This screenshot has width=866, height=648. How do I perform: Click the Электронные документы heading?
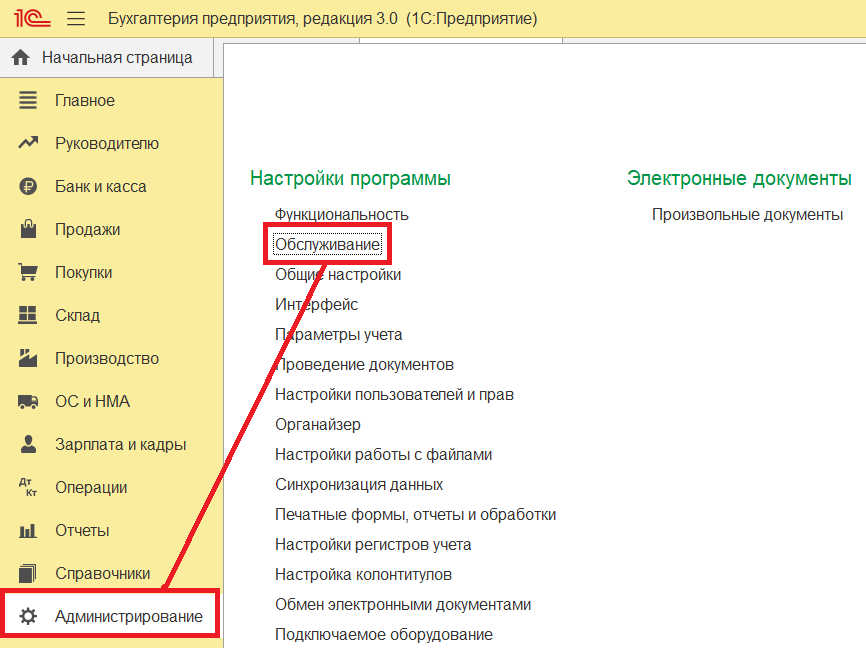(x=739, y=178)
